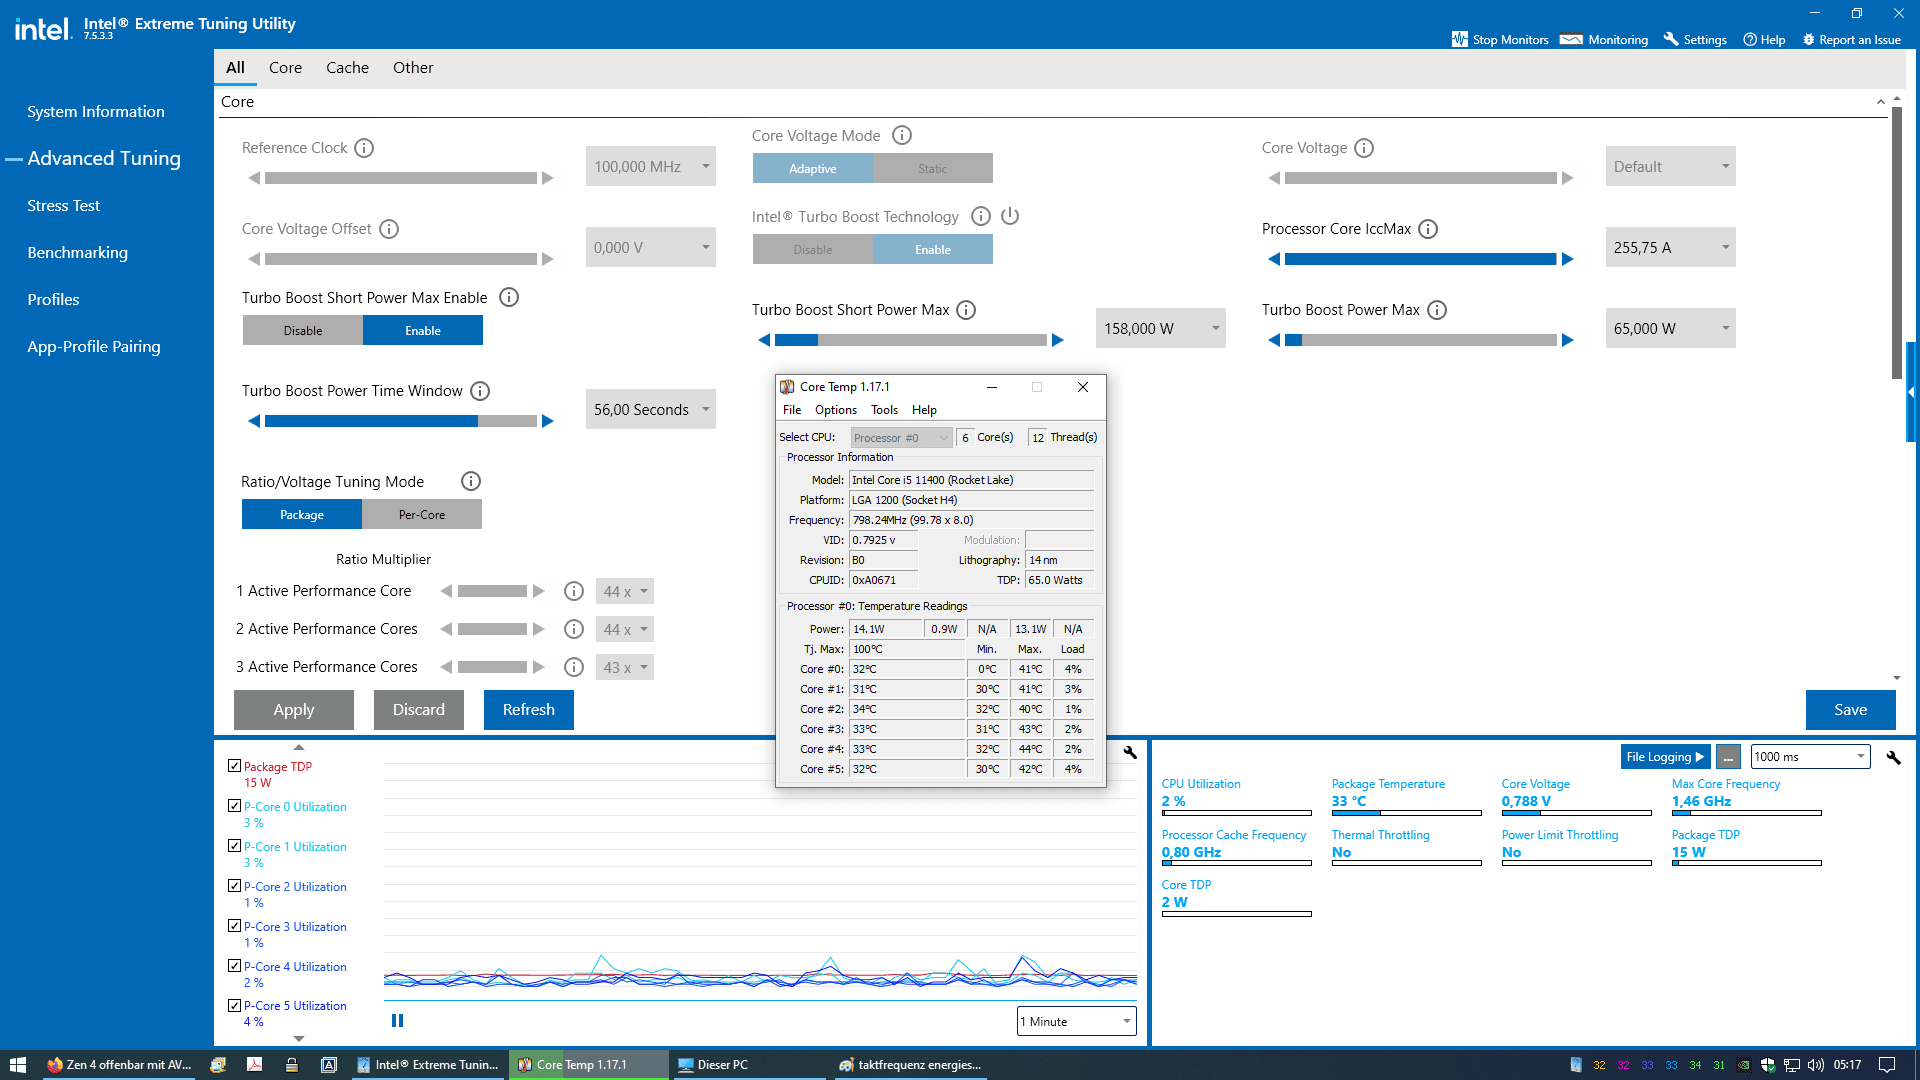Open Settings via the wrench icon
This screenshot has width=1920, height=1080.
1671,40
